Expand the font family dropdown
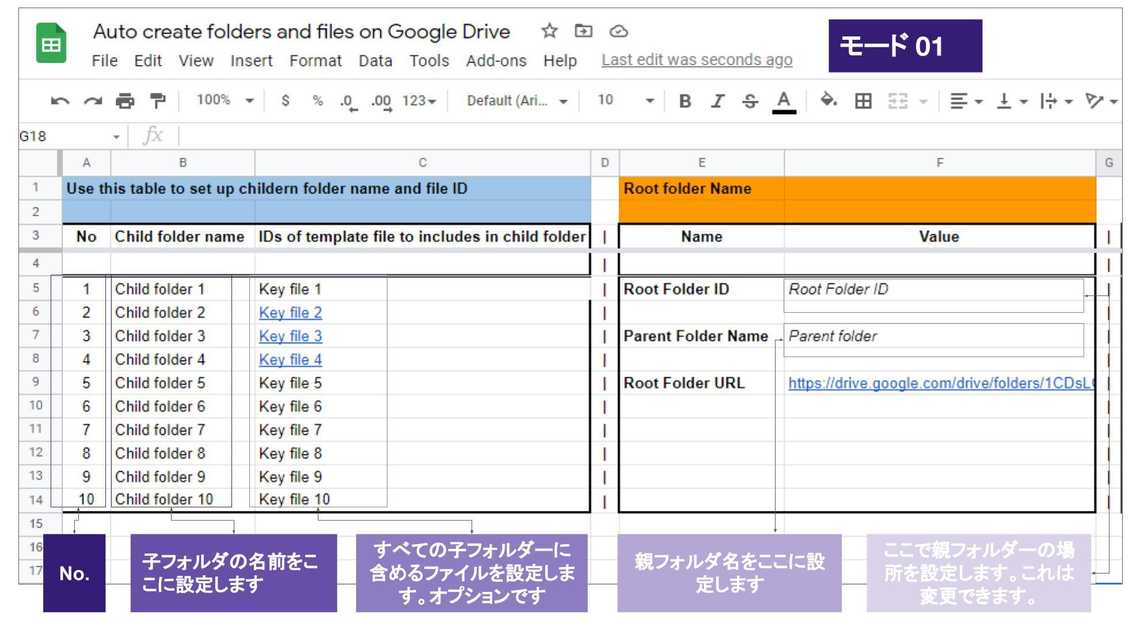Viewport: 1140px width, 622px height. click(x=518, y=101)
